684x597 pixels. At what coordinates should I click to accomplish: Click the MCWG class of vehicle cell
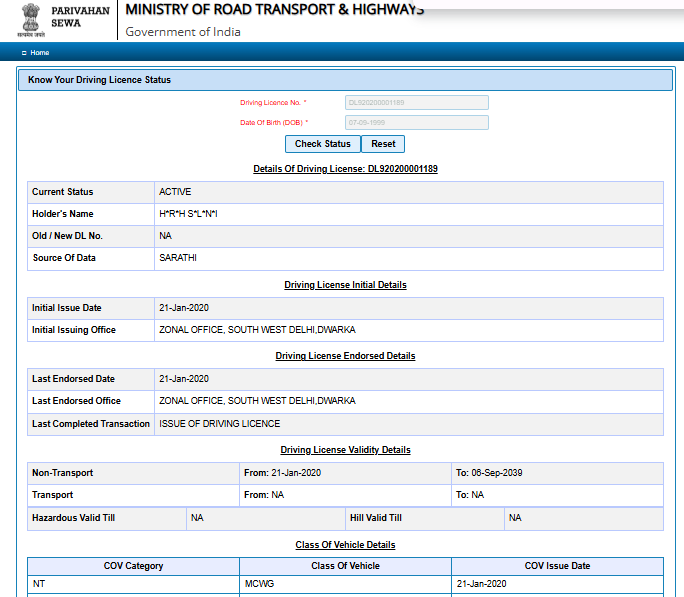(261, 584)
